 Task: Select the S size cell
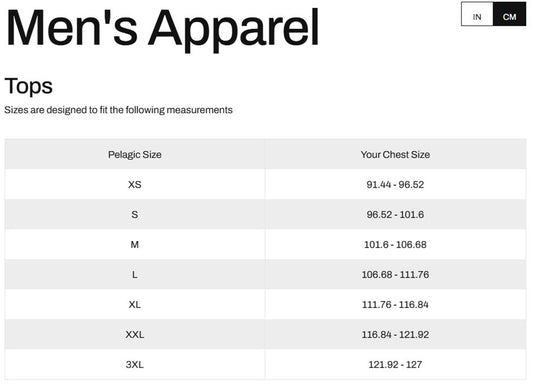pos(135,214)
